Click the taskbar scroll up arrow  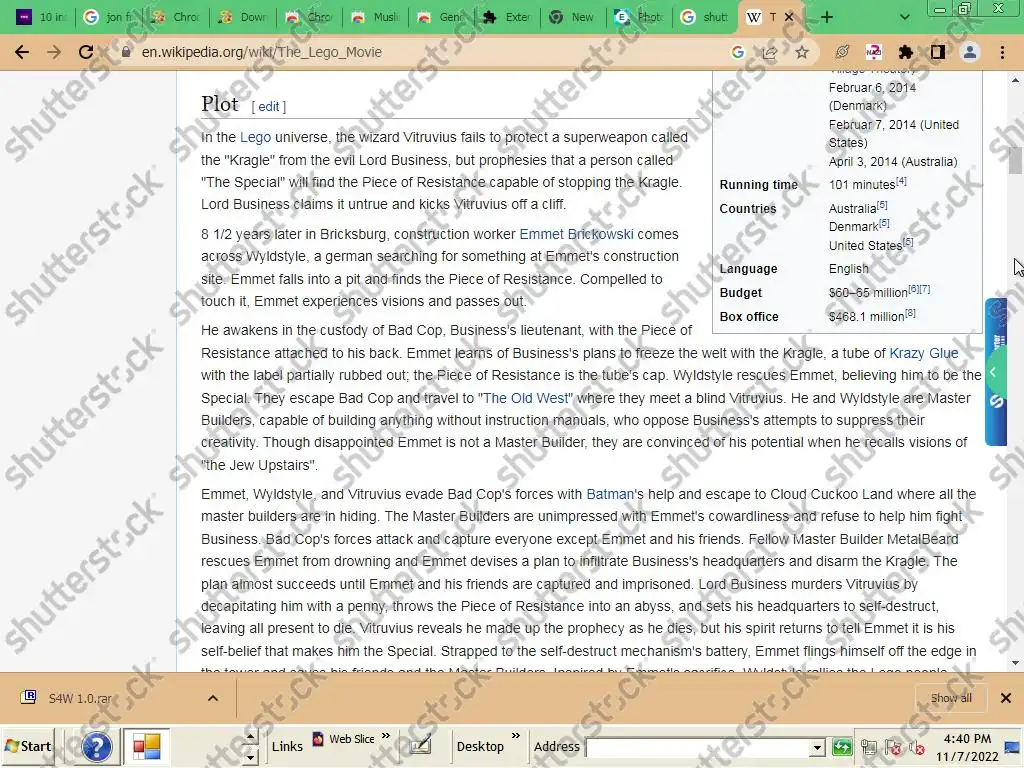(x=250, y=737)
